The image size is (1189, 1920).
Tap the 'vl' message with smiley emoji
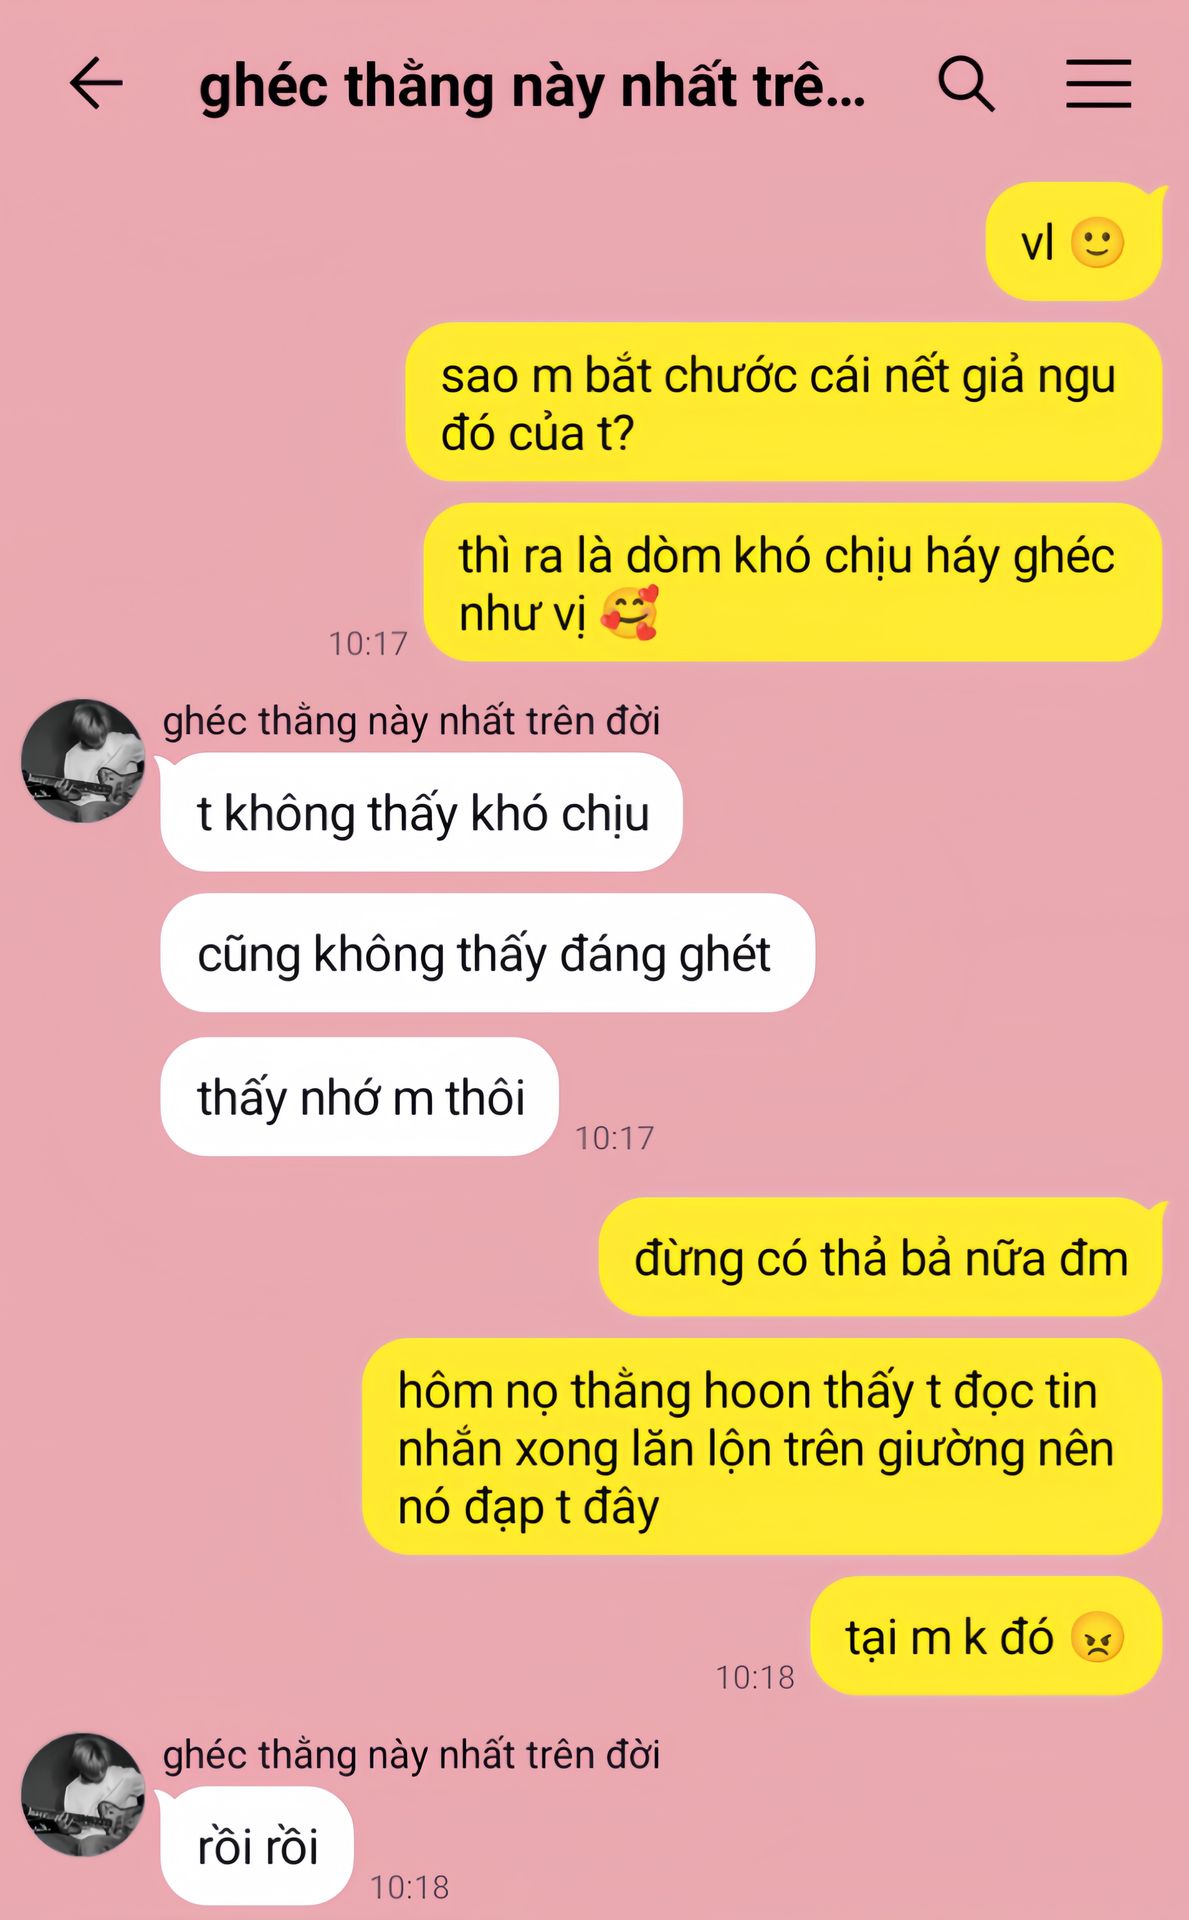click(1074, 242)
